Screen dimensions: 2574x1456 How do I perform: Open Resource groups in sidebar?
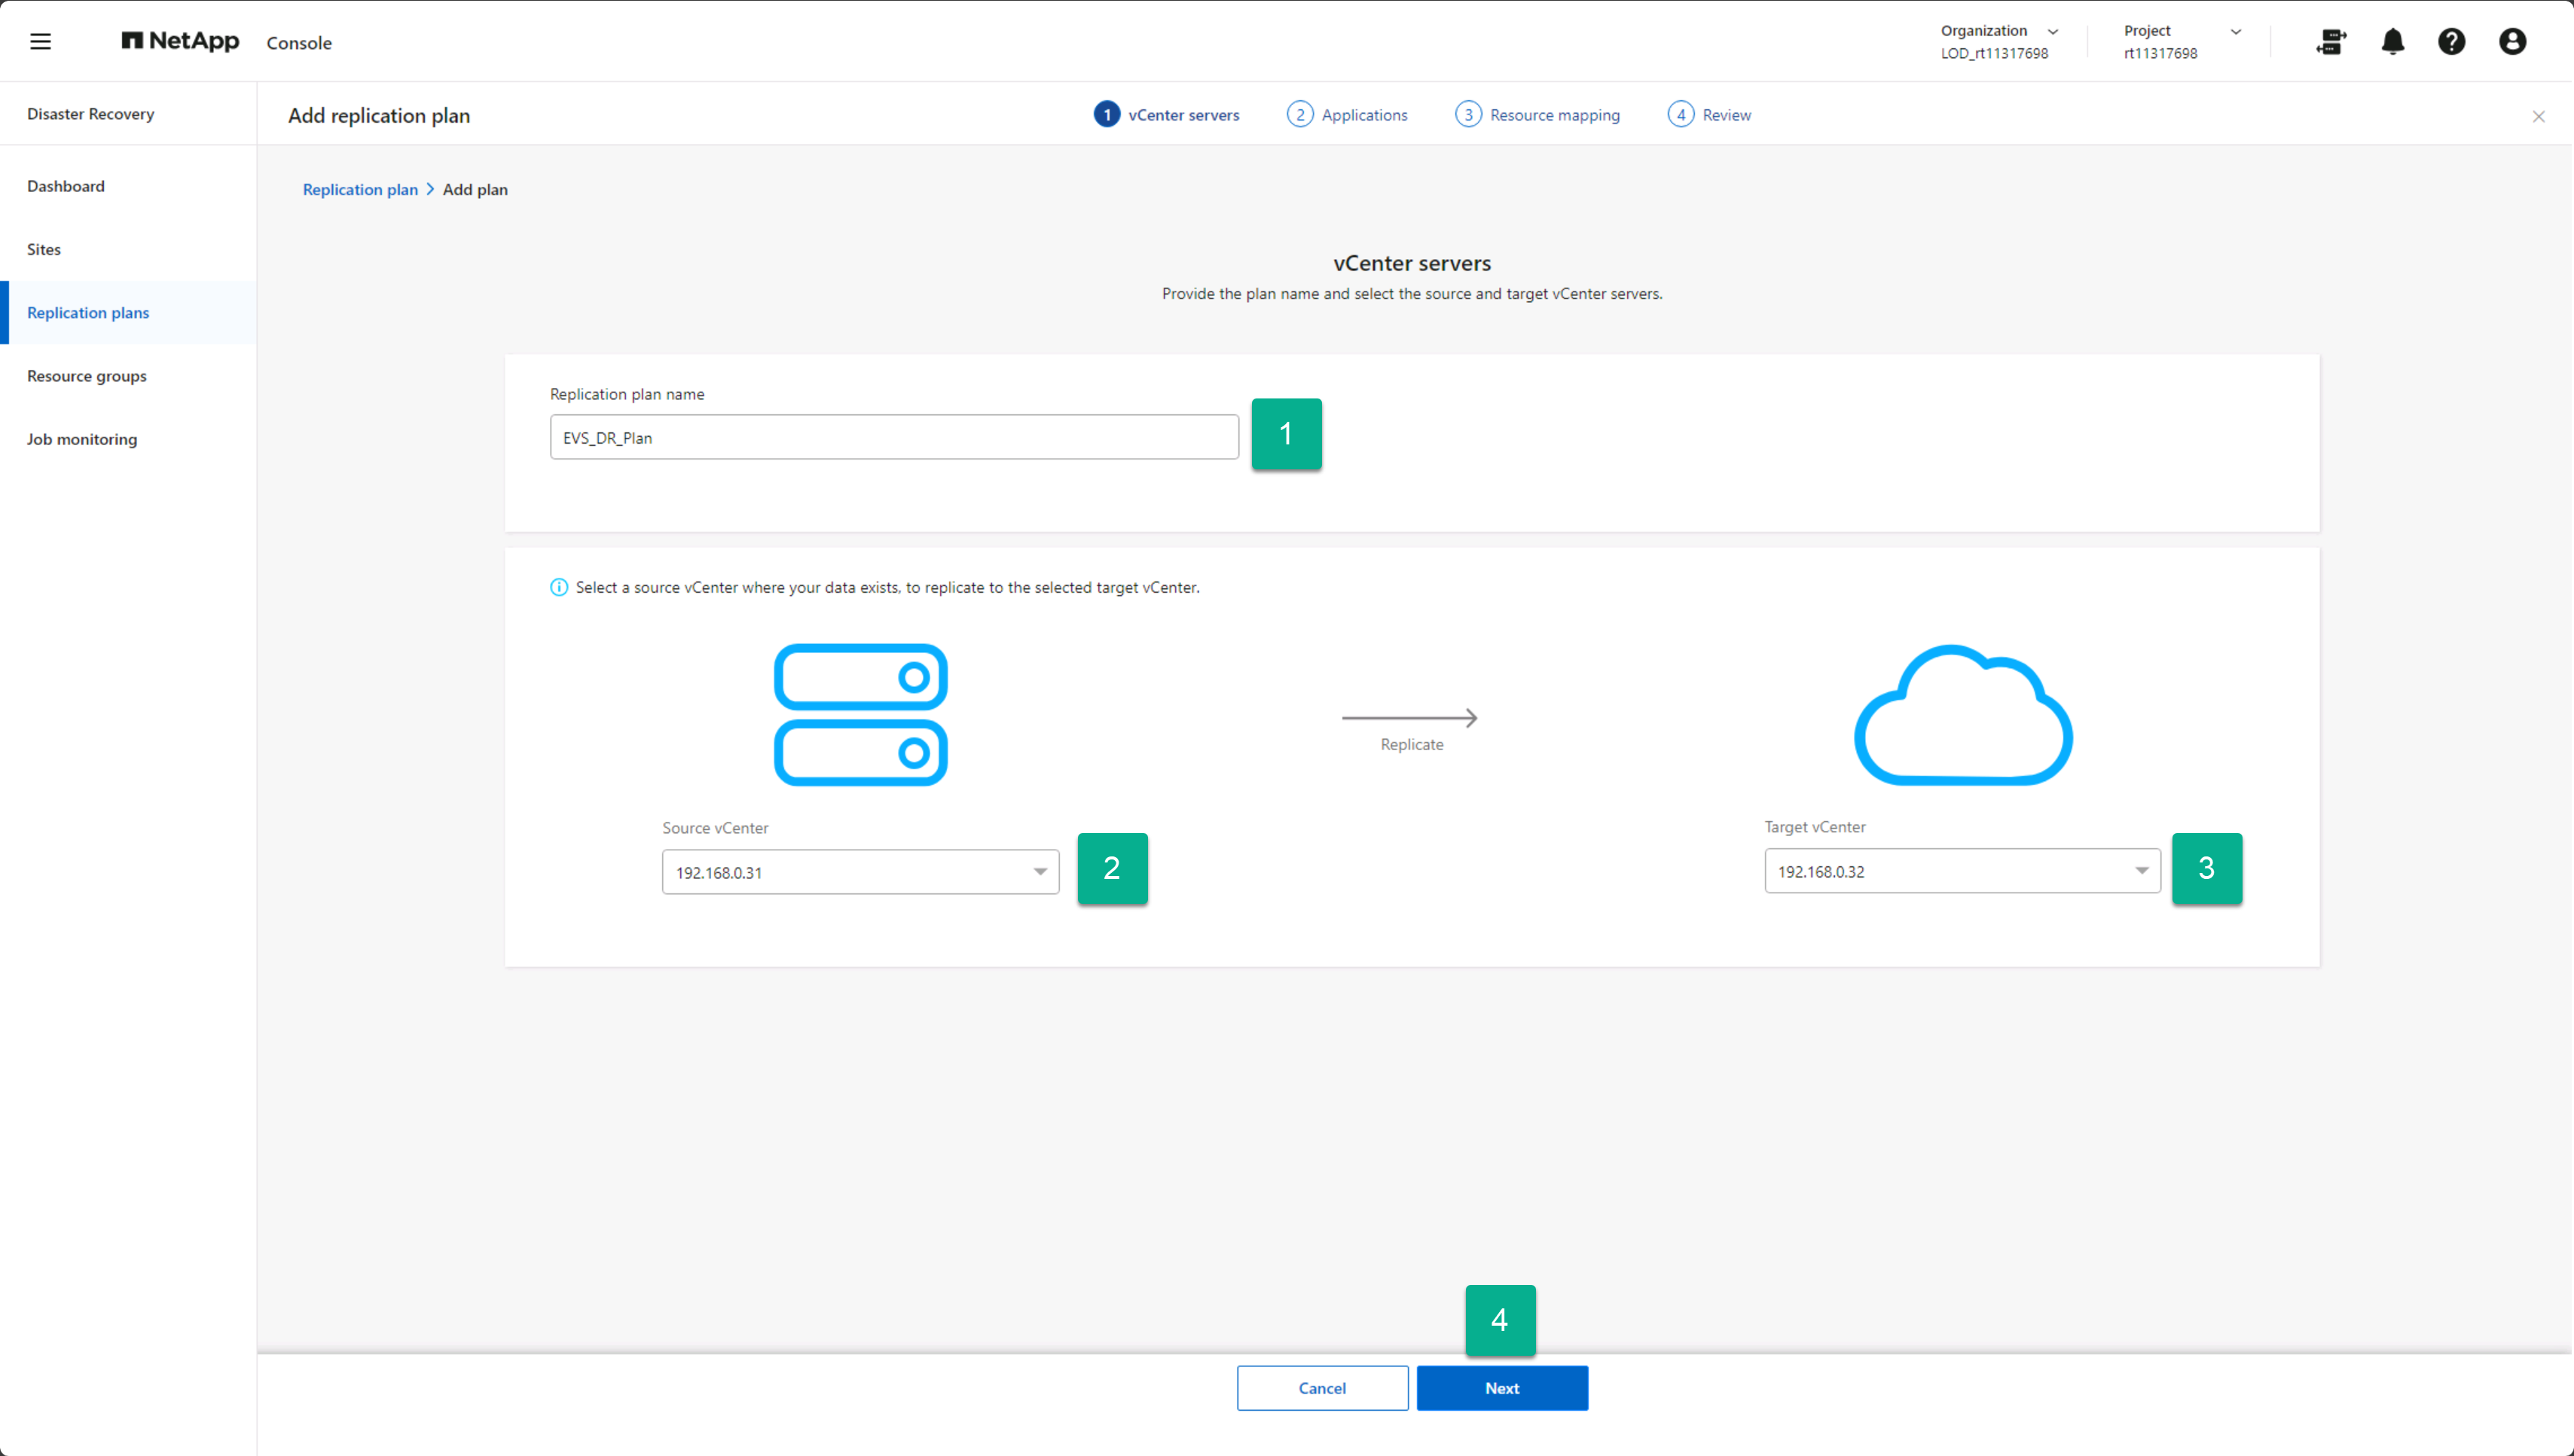(x=87, y=376)
